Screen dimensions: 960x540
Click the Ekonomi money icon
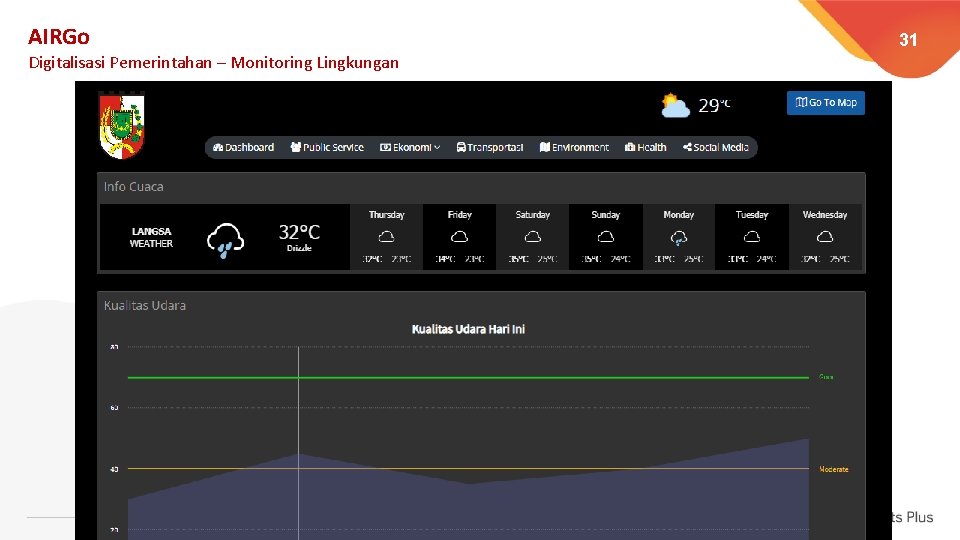click(x=385, y=148)
